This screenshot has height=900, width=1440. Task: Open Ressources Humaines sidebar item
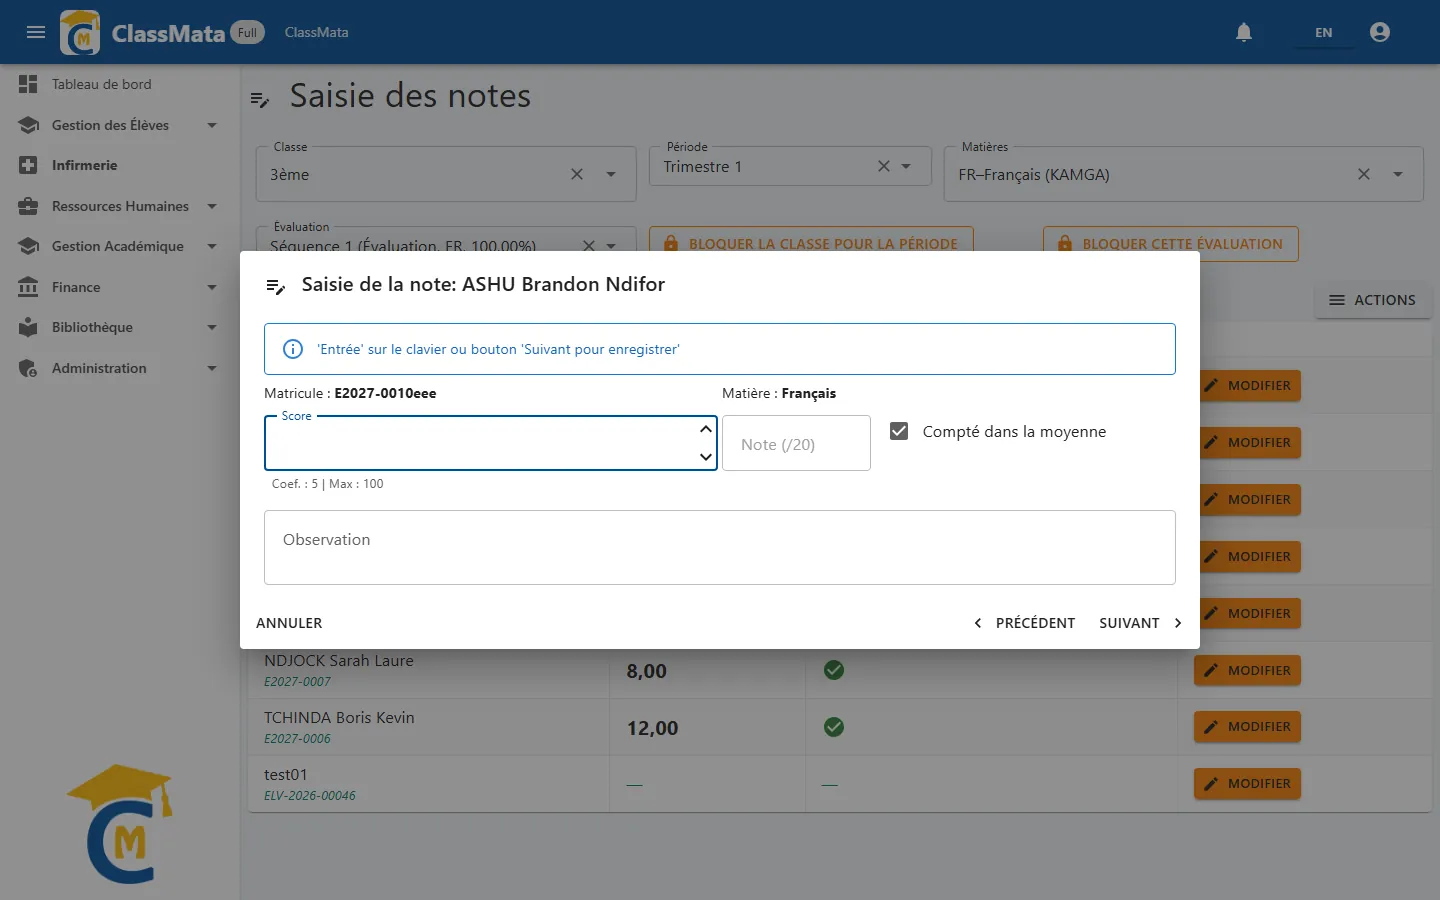(x=118, y=206)
